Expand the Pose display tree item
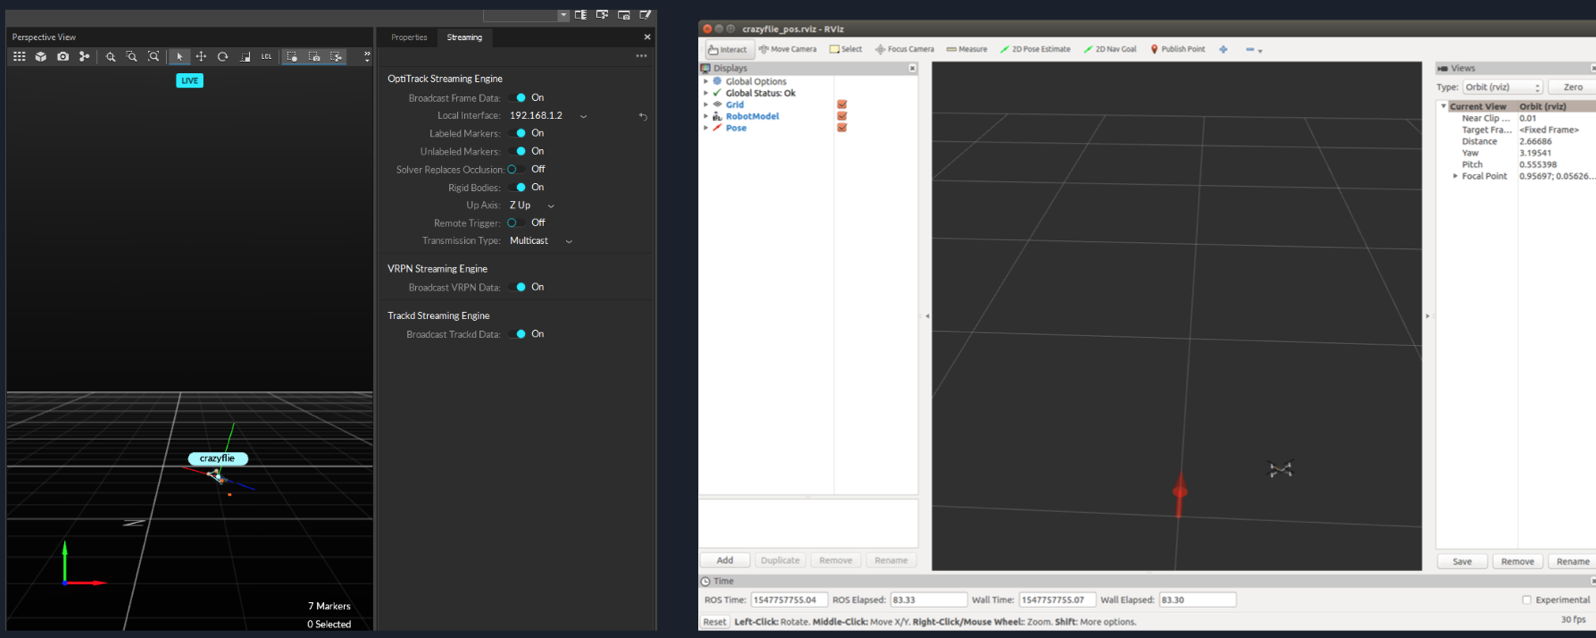Image resolution: width=1596 pixels, height=638 pixels. [706, 128]
